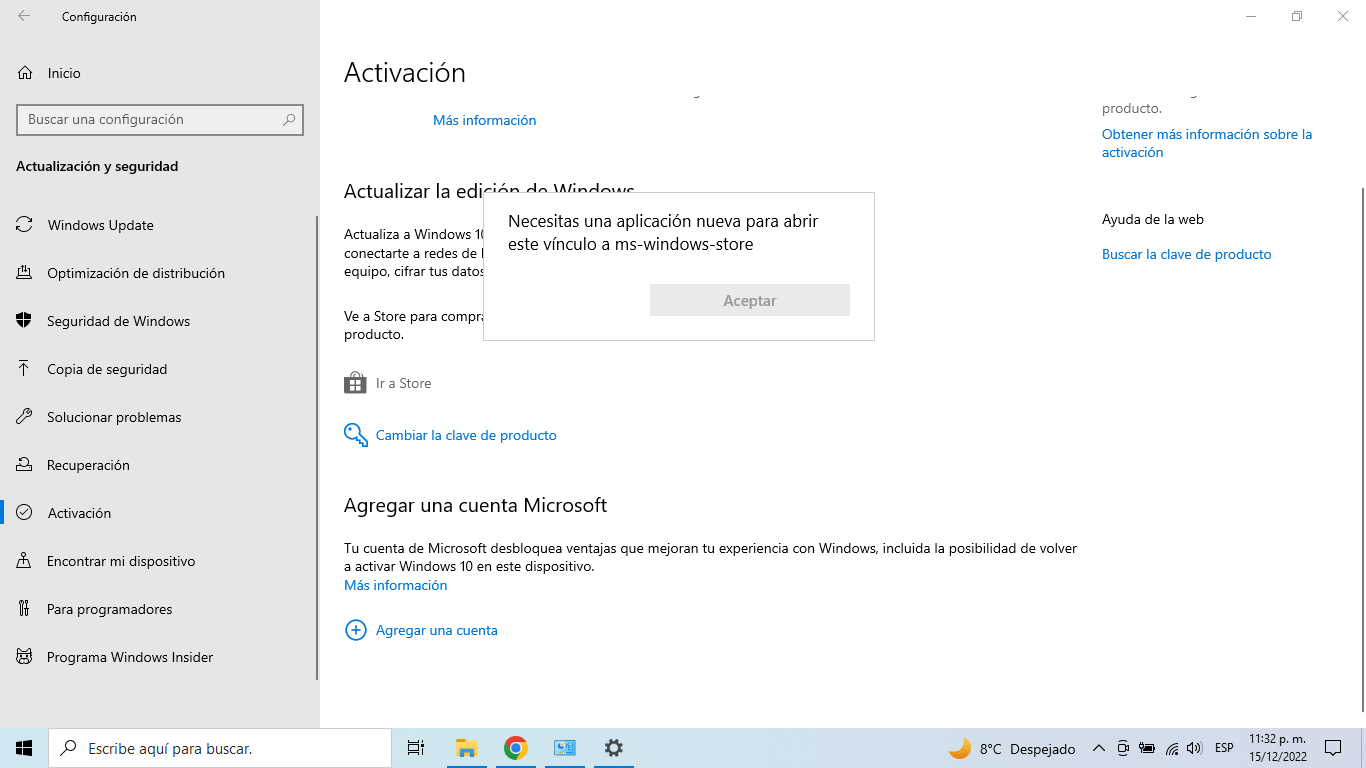Open Wi-Fi network tray icon

click(x=1171, y=748)
